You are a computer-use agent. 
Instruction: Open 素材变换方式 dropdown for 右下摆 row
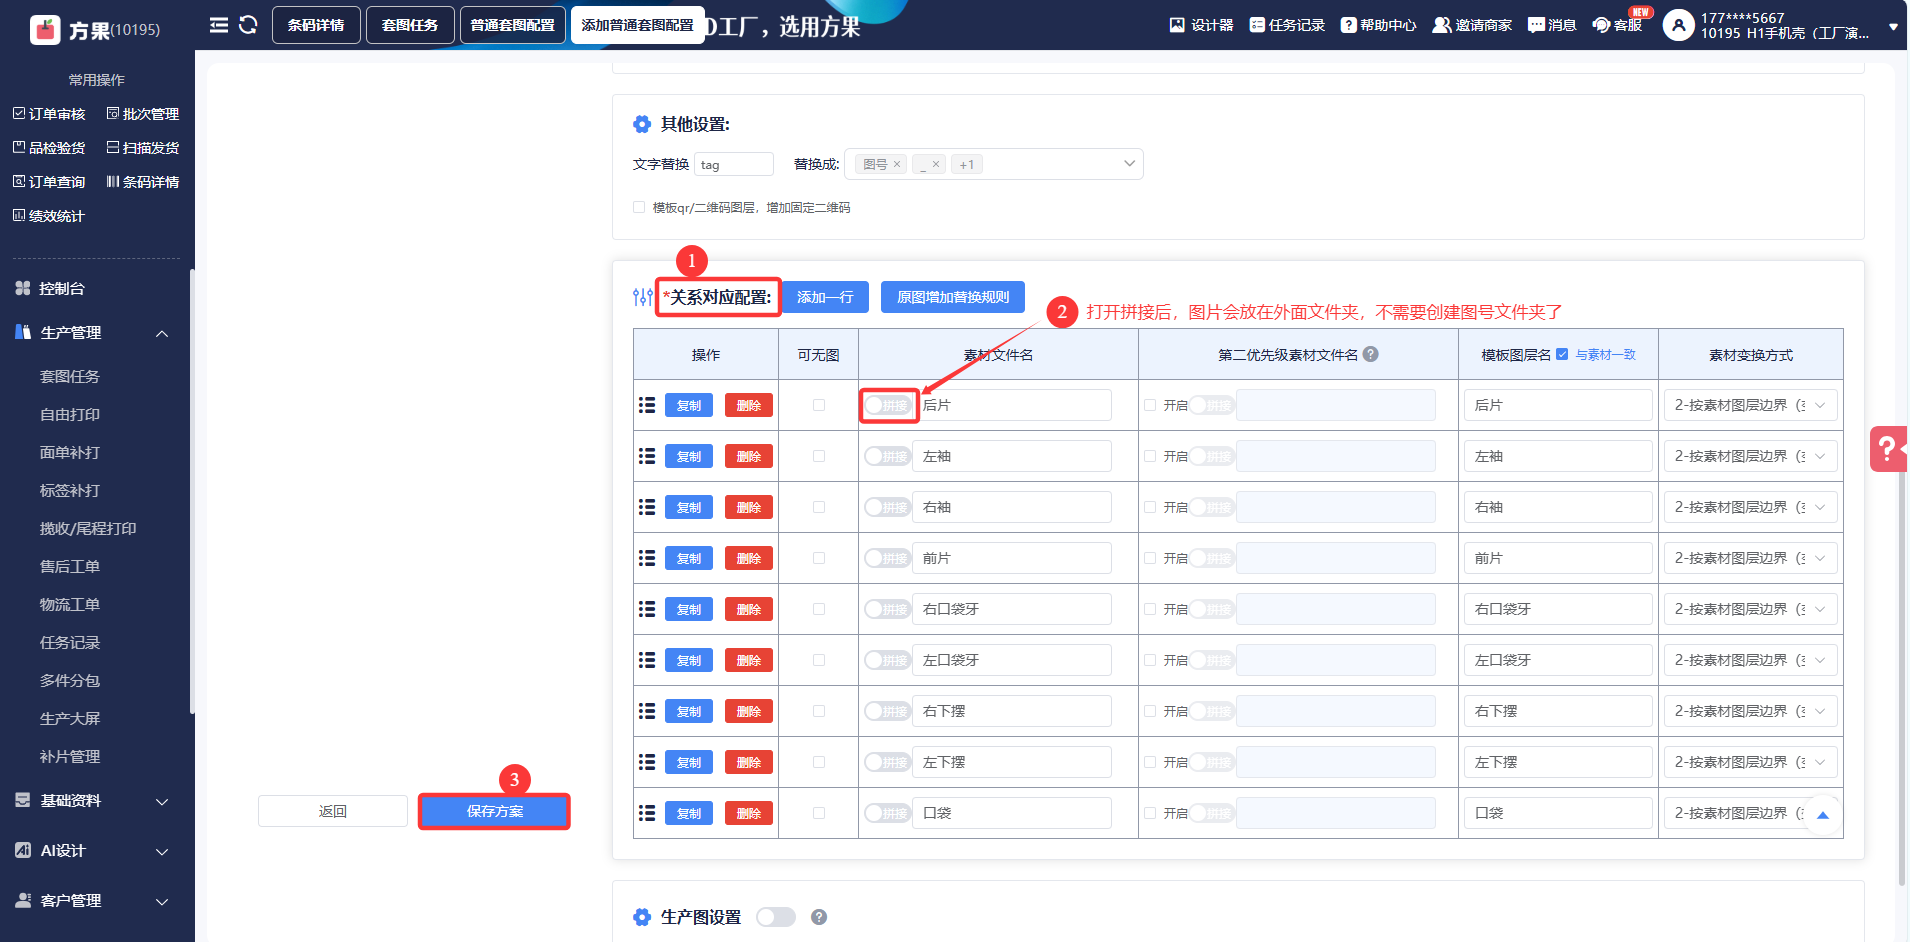[1751, 711]
